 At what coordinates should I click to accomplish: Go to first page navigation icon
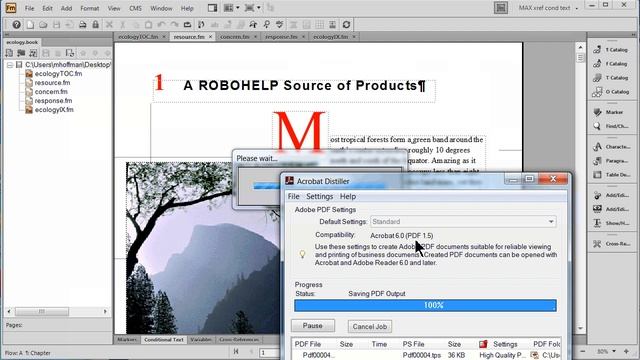point(236,352)
